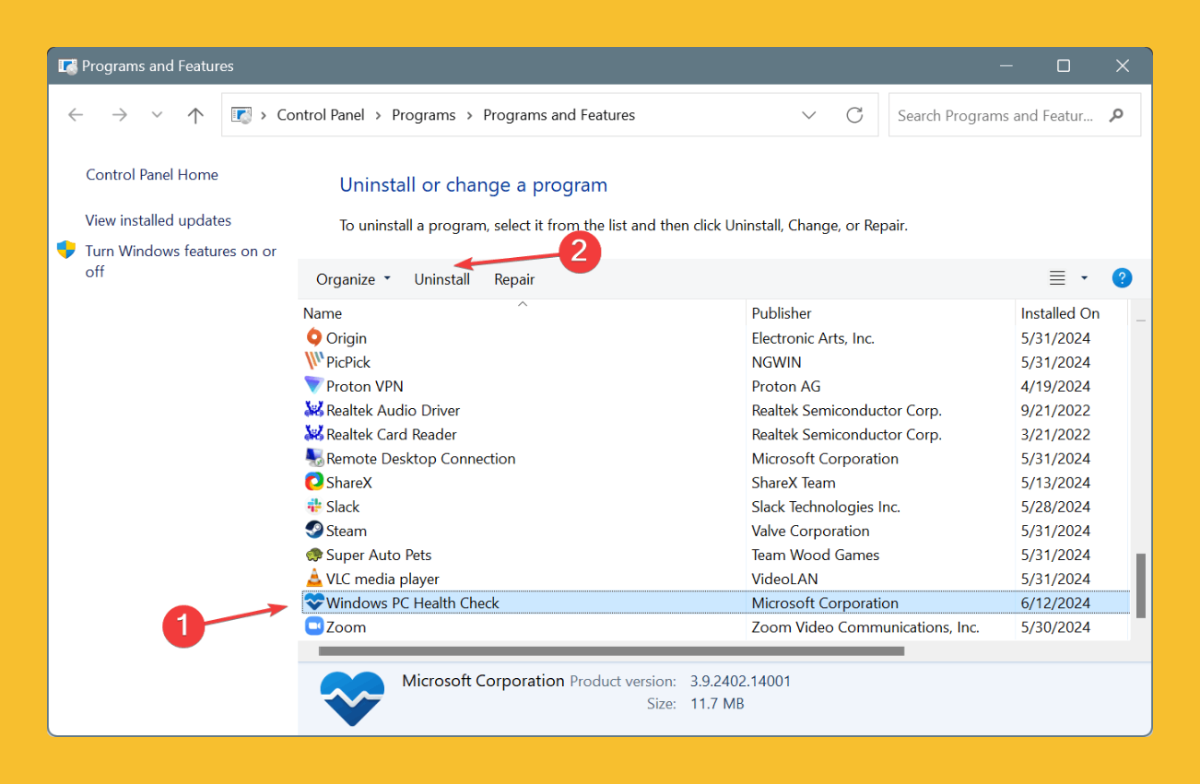Click the vertical scrollbar thumb

tap(1141, 586)
